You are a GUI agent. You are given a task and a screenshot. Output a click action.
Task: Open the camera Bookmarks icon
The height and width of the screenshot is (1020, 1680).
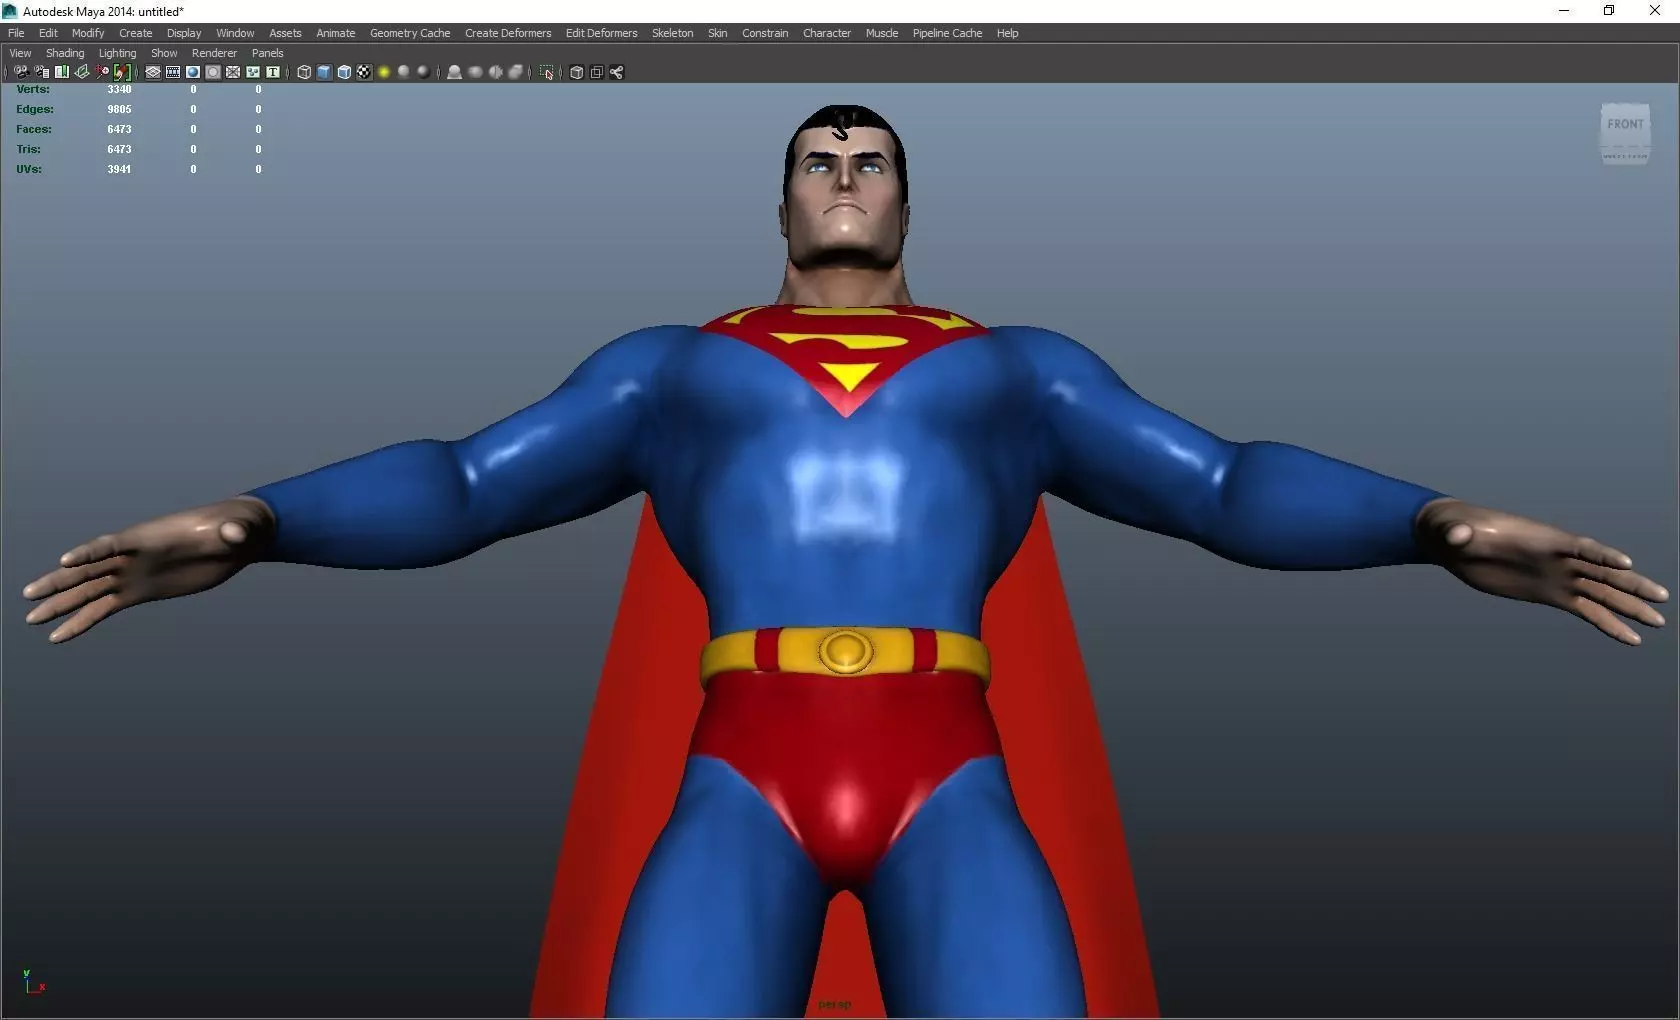[62, 72]
